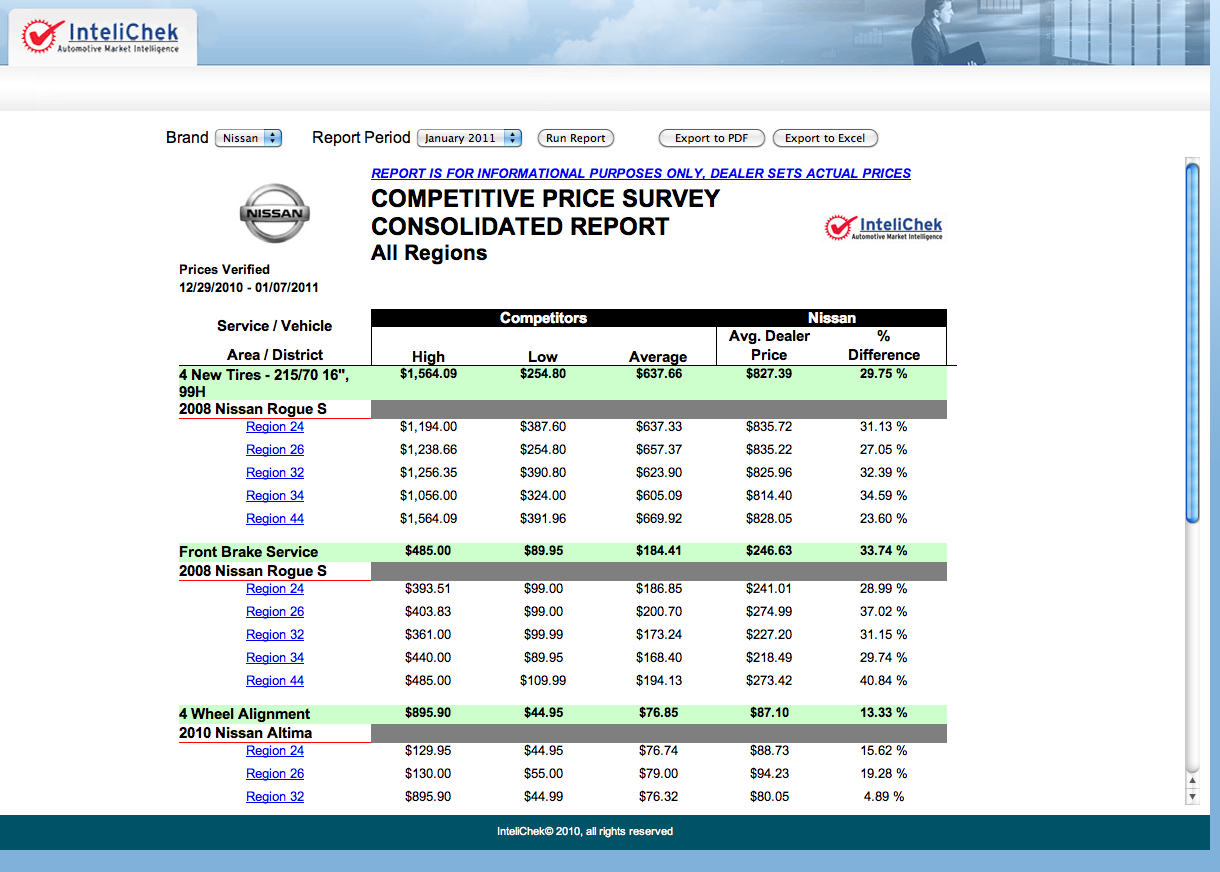Click the Competitors column group header
This screenshot has height=872, width=1220.
[543, 318]
